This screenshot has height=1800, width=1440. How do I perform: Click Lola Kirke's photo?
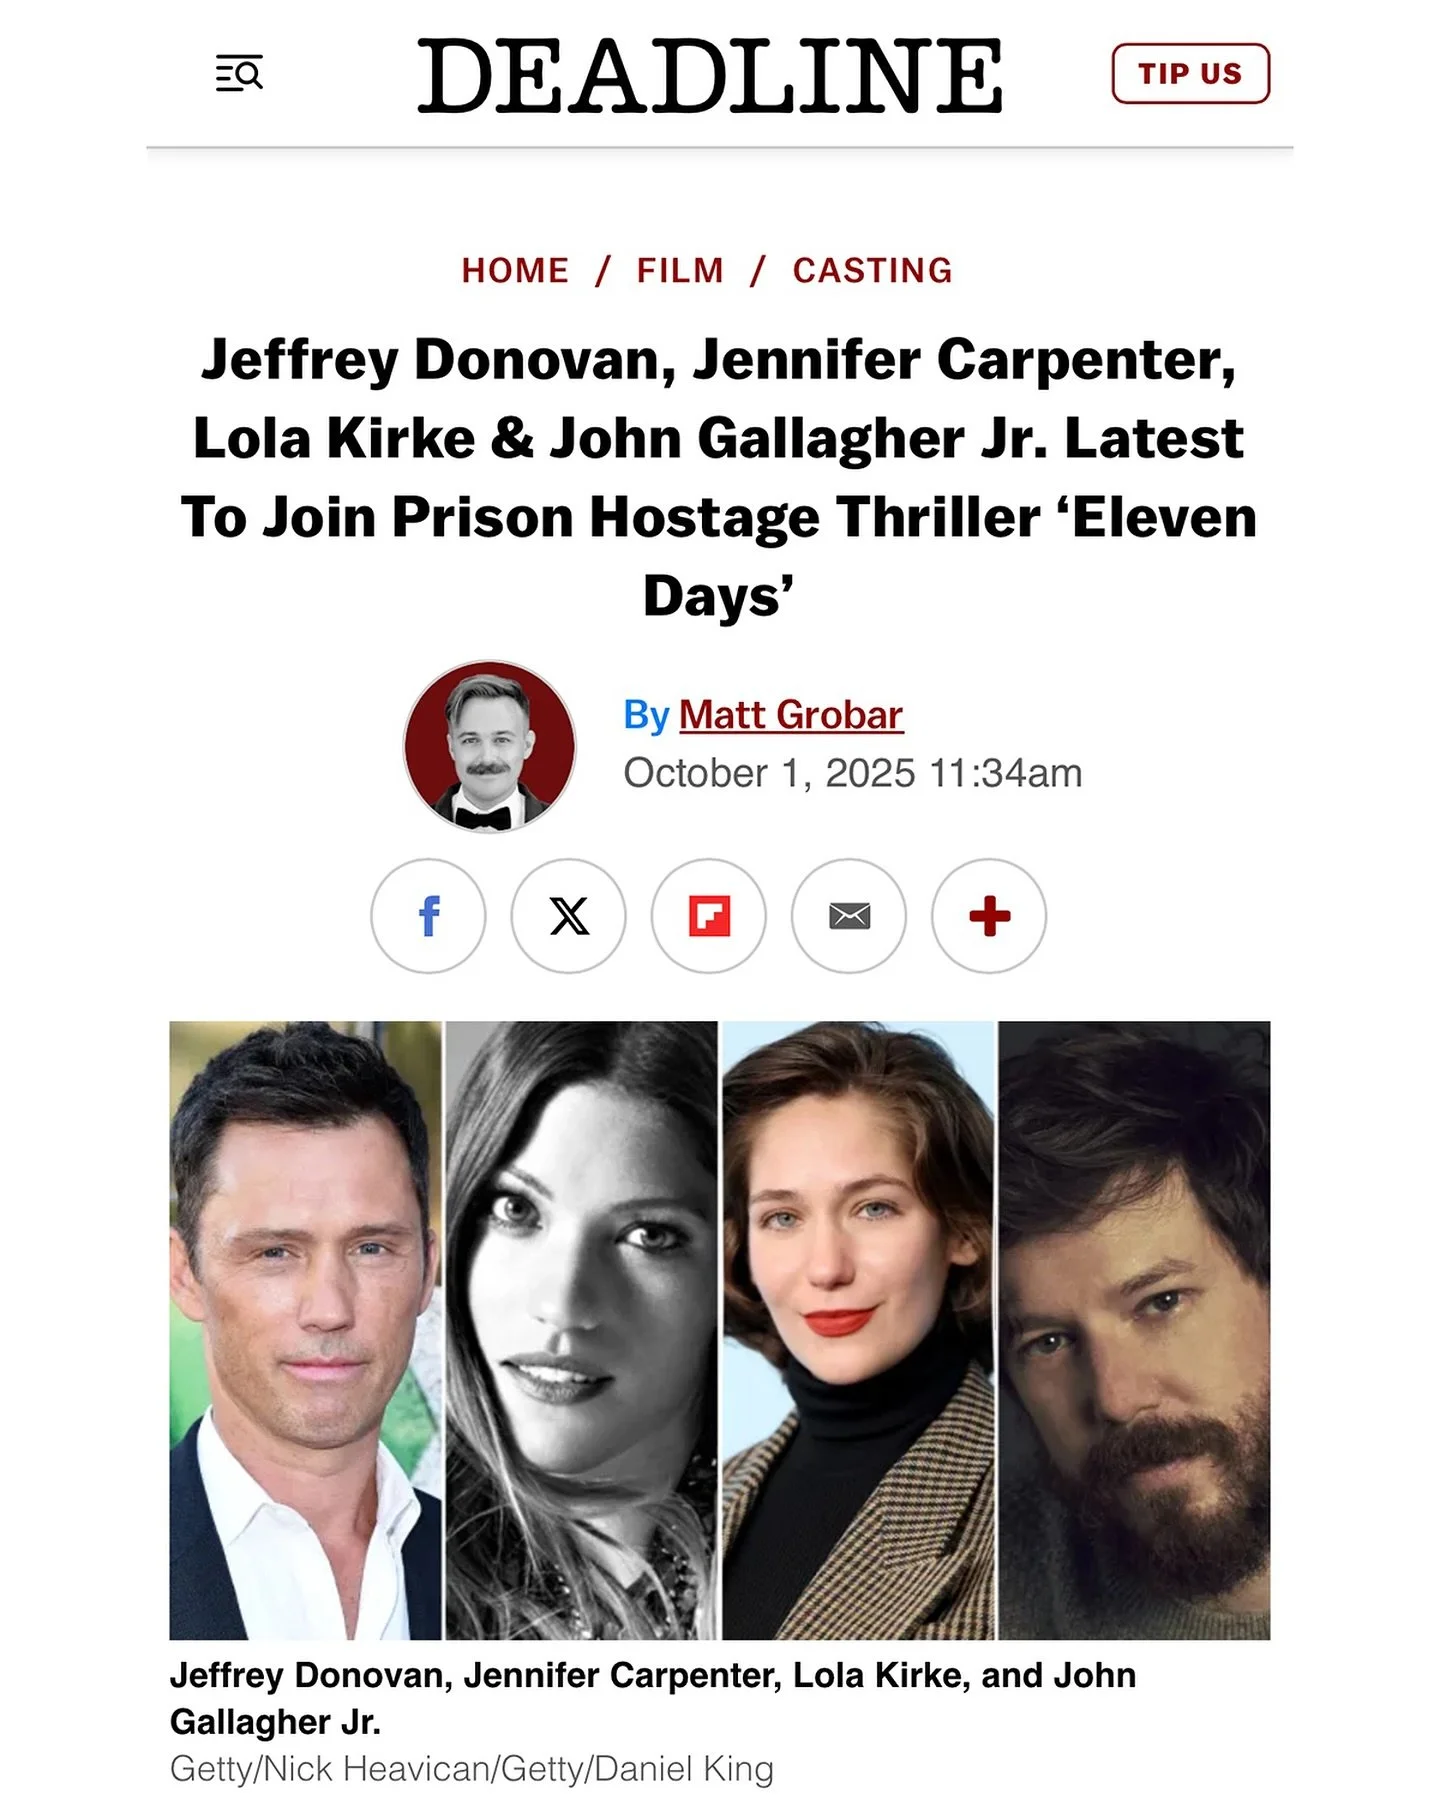(x=858, y=1330)
